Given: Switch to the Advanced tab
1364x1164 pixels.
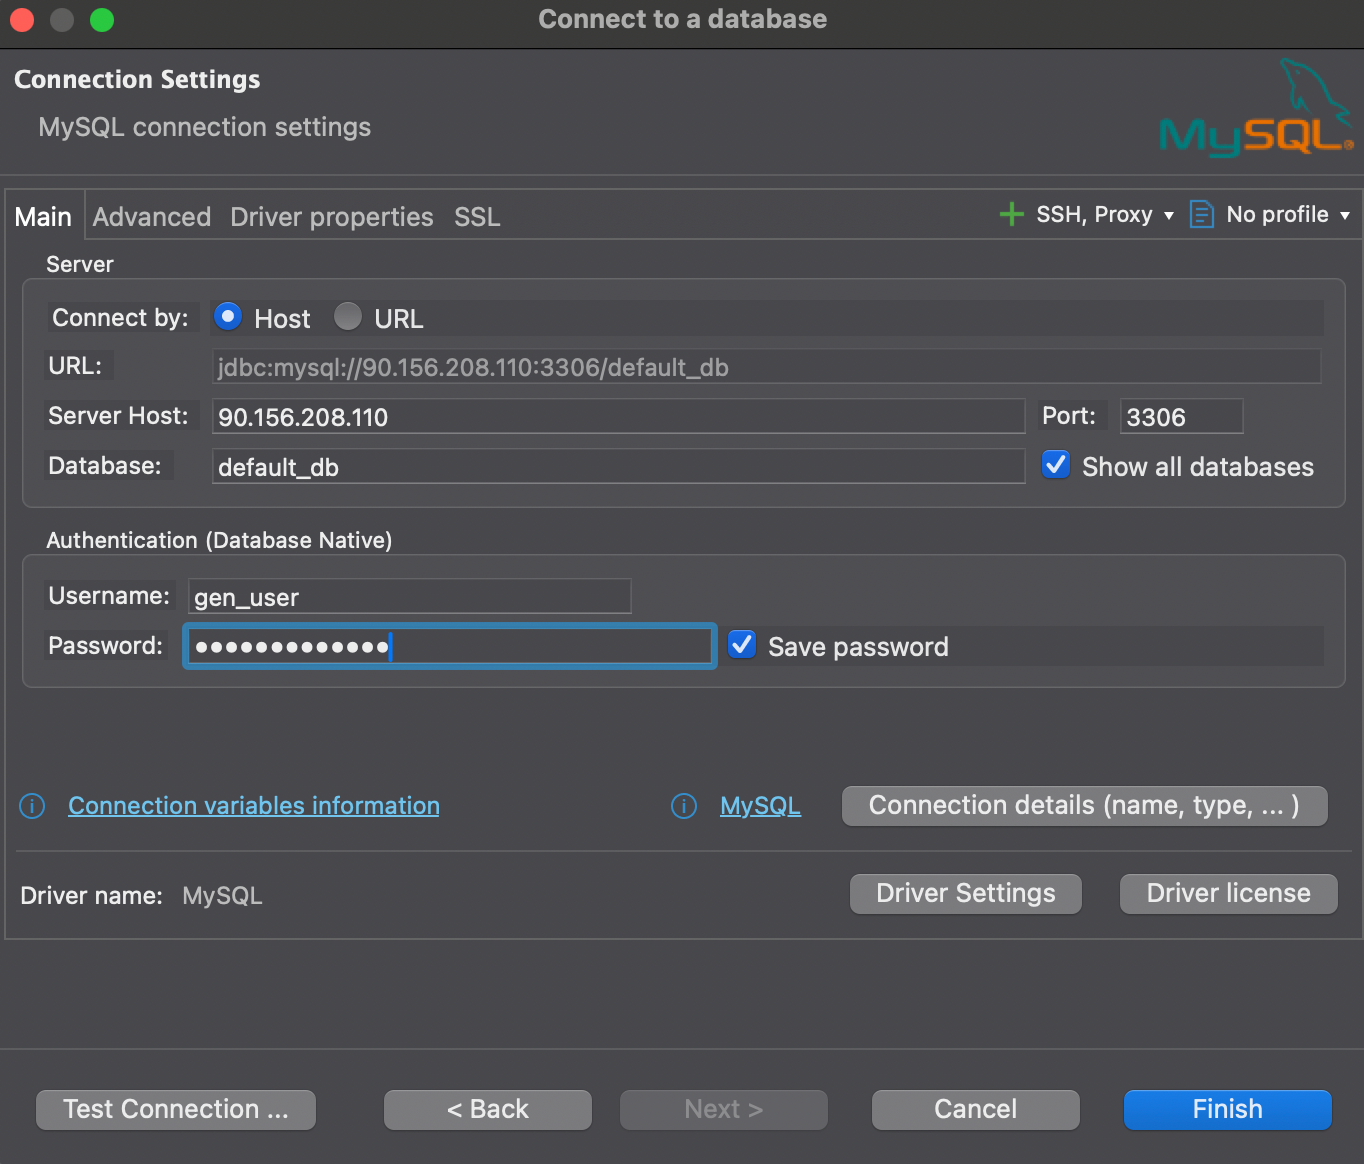Looking at the screenshot, I should tap(152, 217).
